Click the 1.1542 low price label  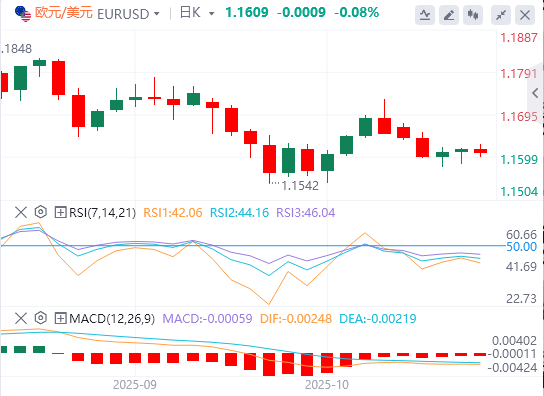pos(300,186)
